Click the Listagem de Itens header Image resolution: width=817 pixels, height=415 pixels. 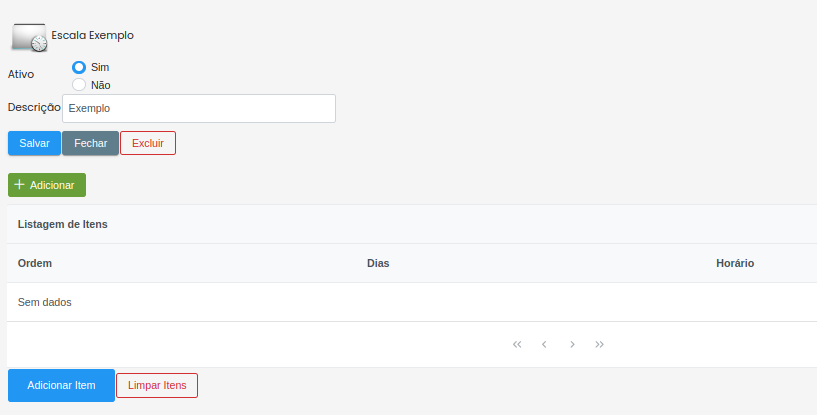[63, 224]
